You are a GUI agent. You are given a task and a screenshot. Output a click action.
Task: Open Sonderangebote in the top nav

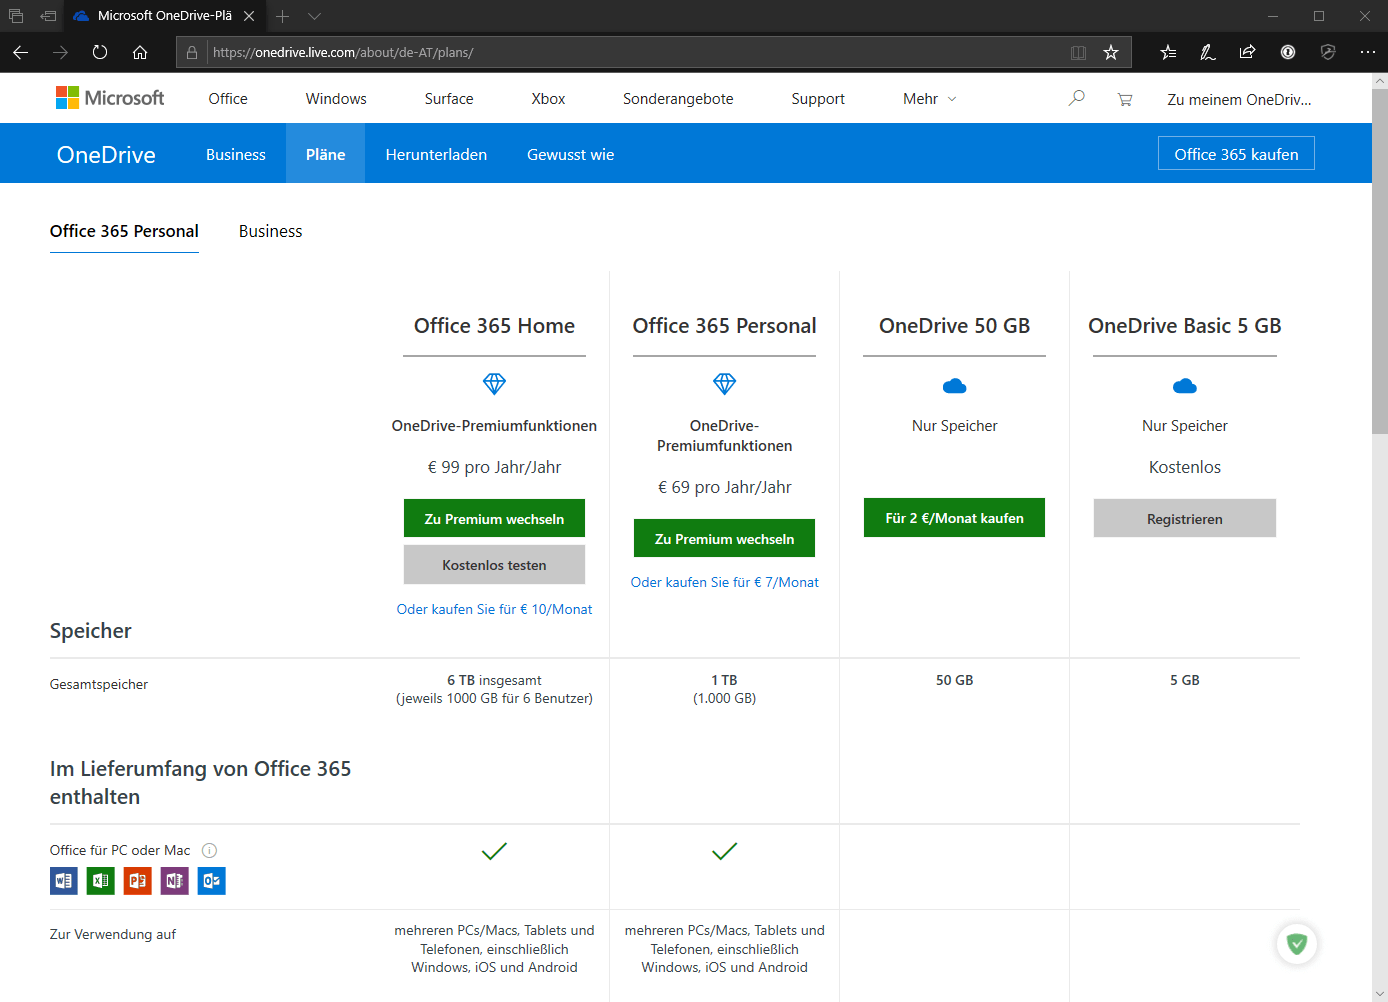678,99
